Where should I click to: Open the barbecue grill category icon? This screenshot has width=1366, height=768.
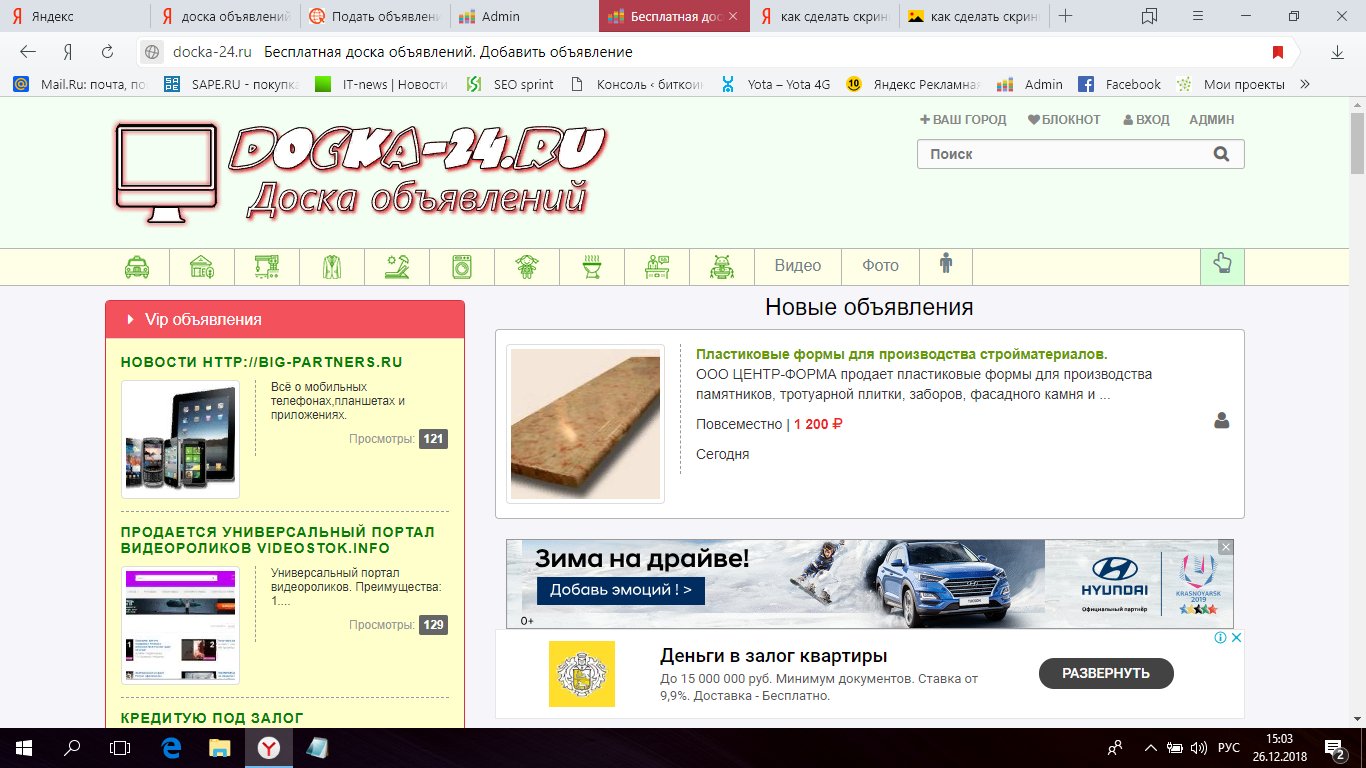point(592,266)
